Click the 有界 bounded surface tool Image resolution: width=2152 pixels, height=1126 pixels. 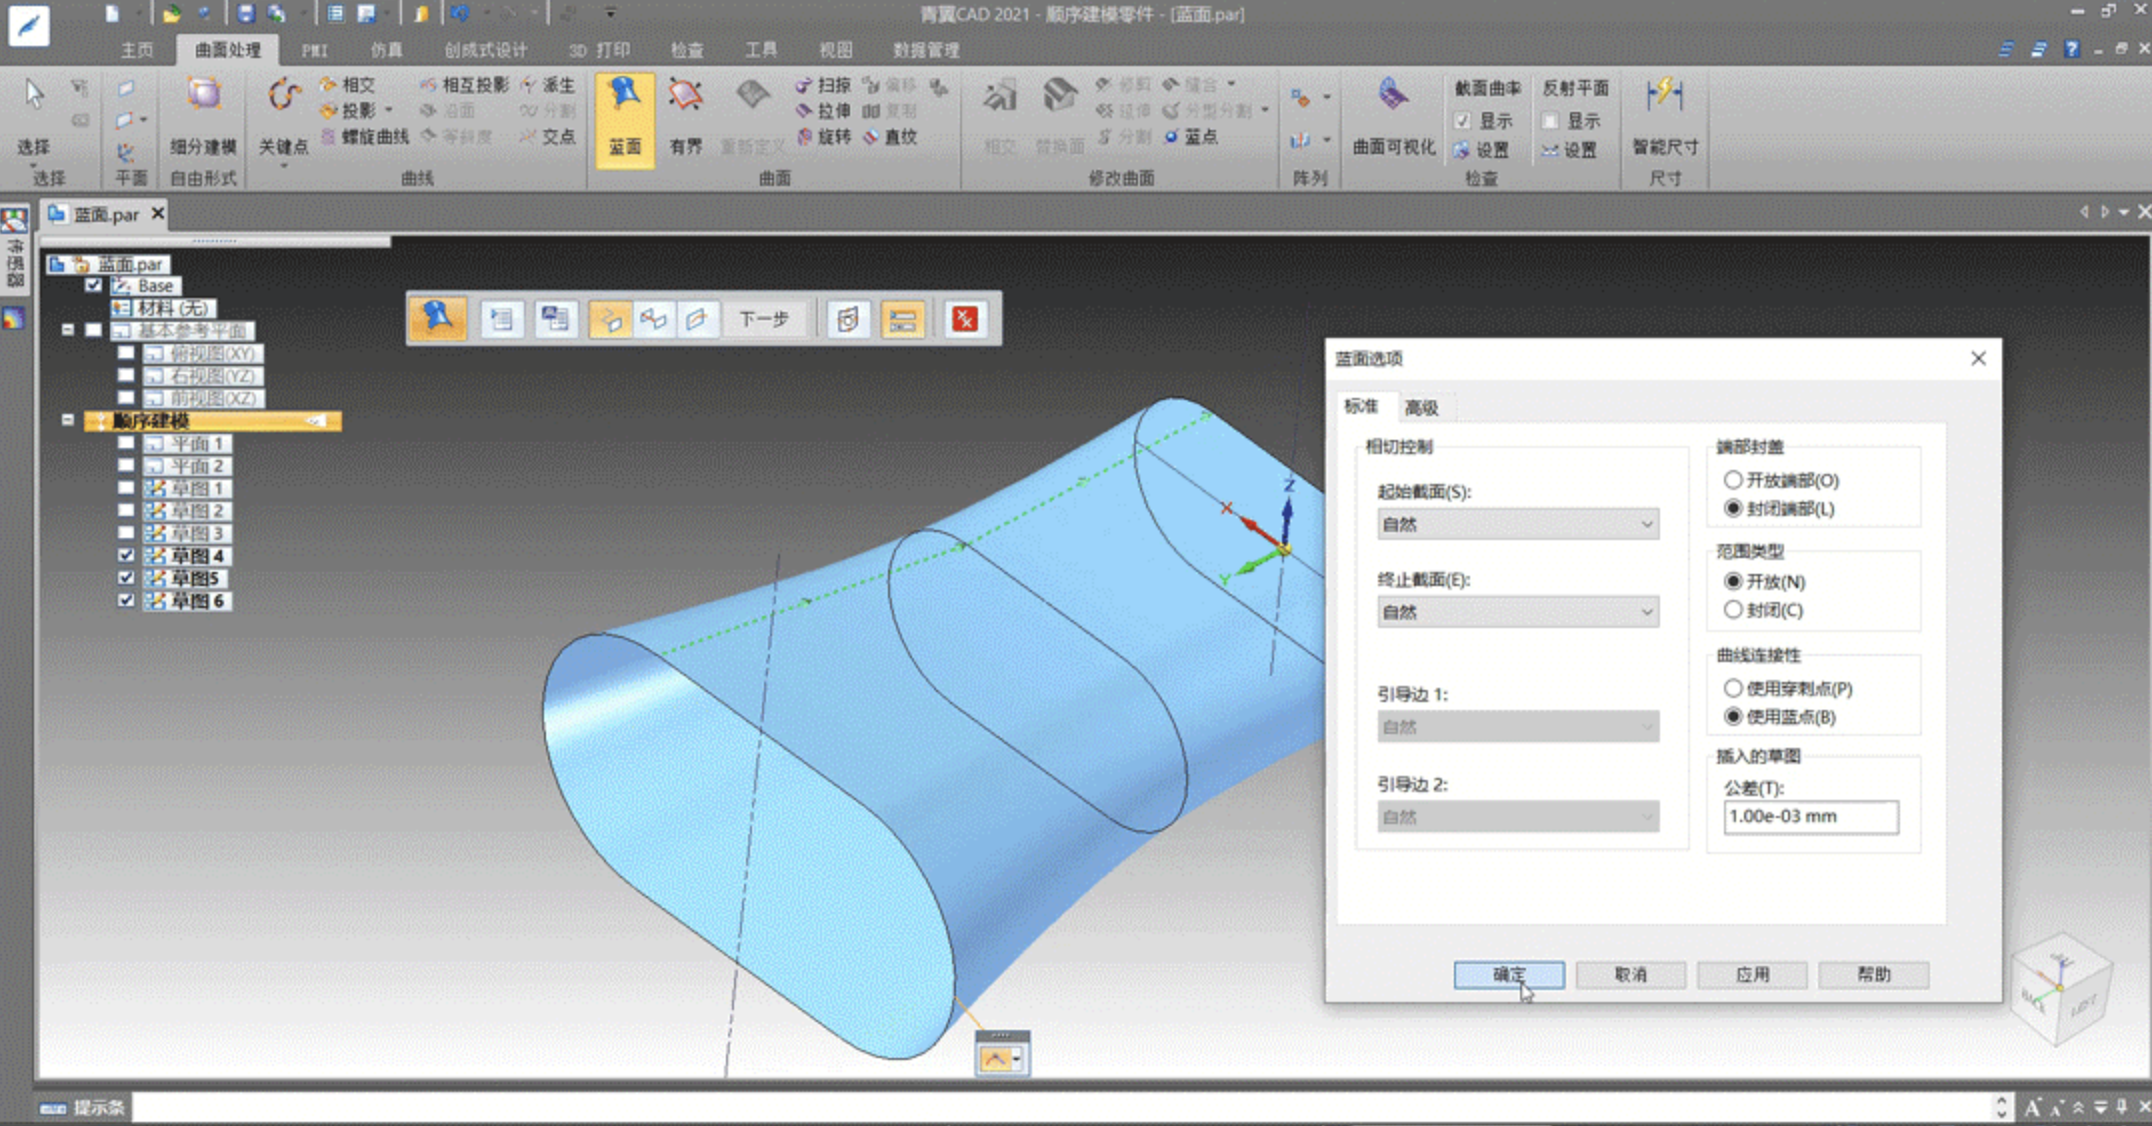[x=686, y=118]
